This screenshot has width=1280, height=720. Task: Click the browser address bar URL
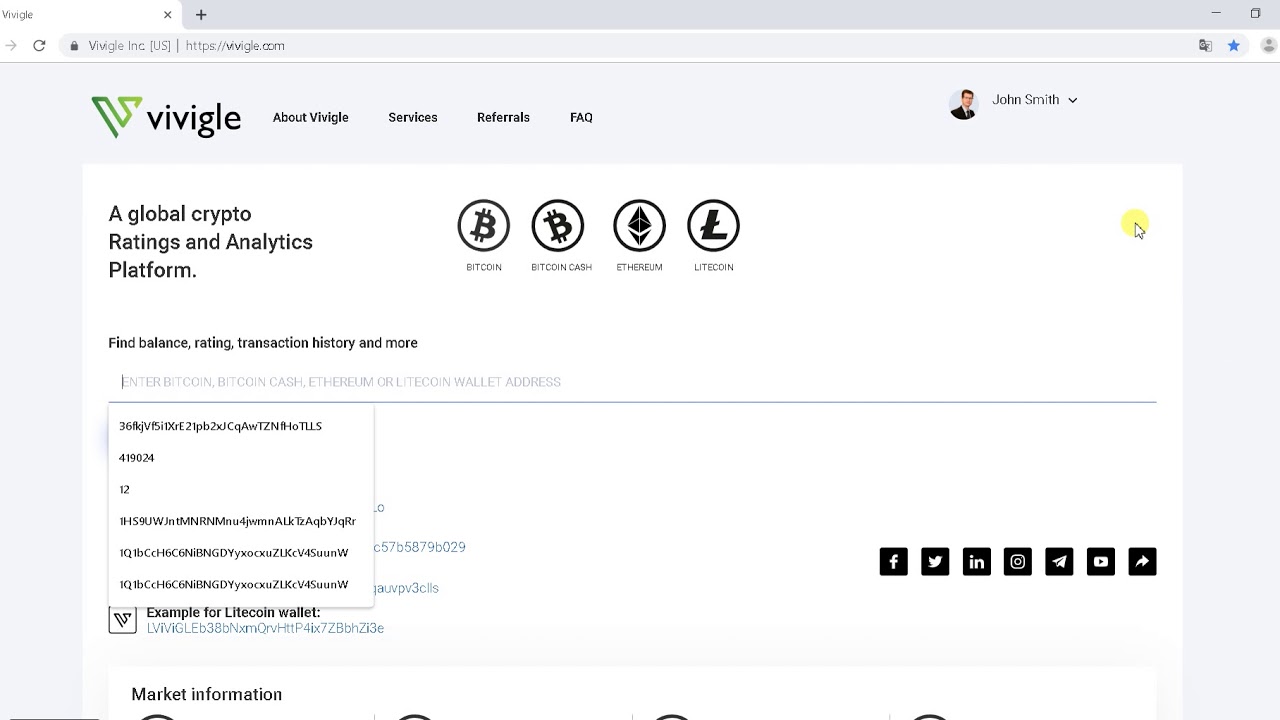(235, 46)
